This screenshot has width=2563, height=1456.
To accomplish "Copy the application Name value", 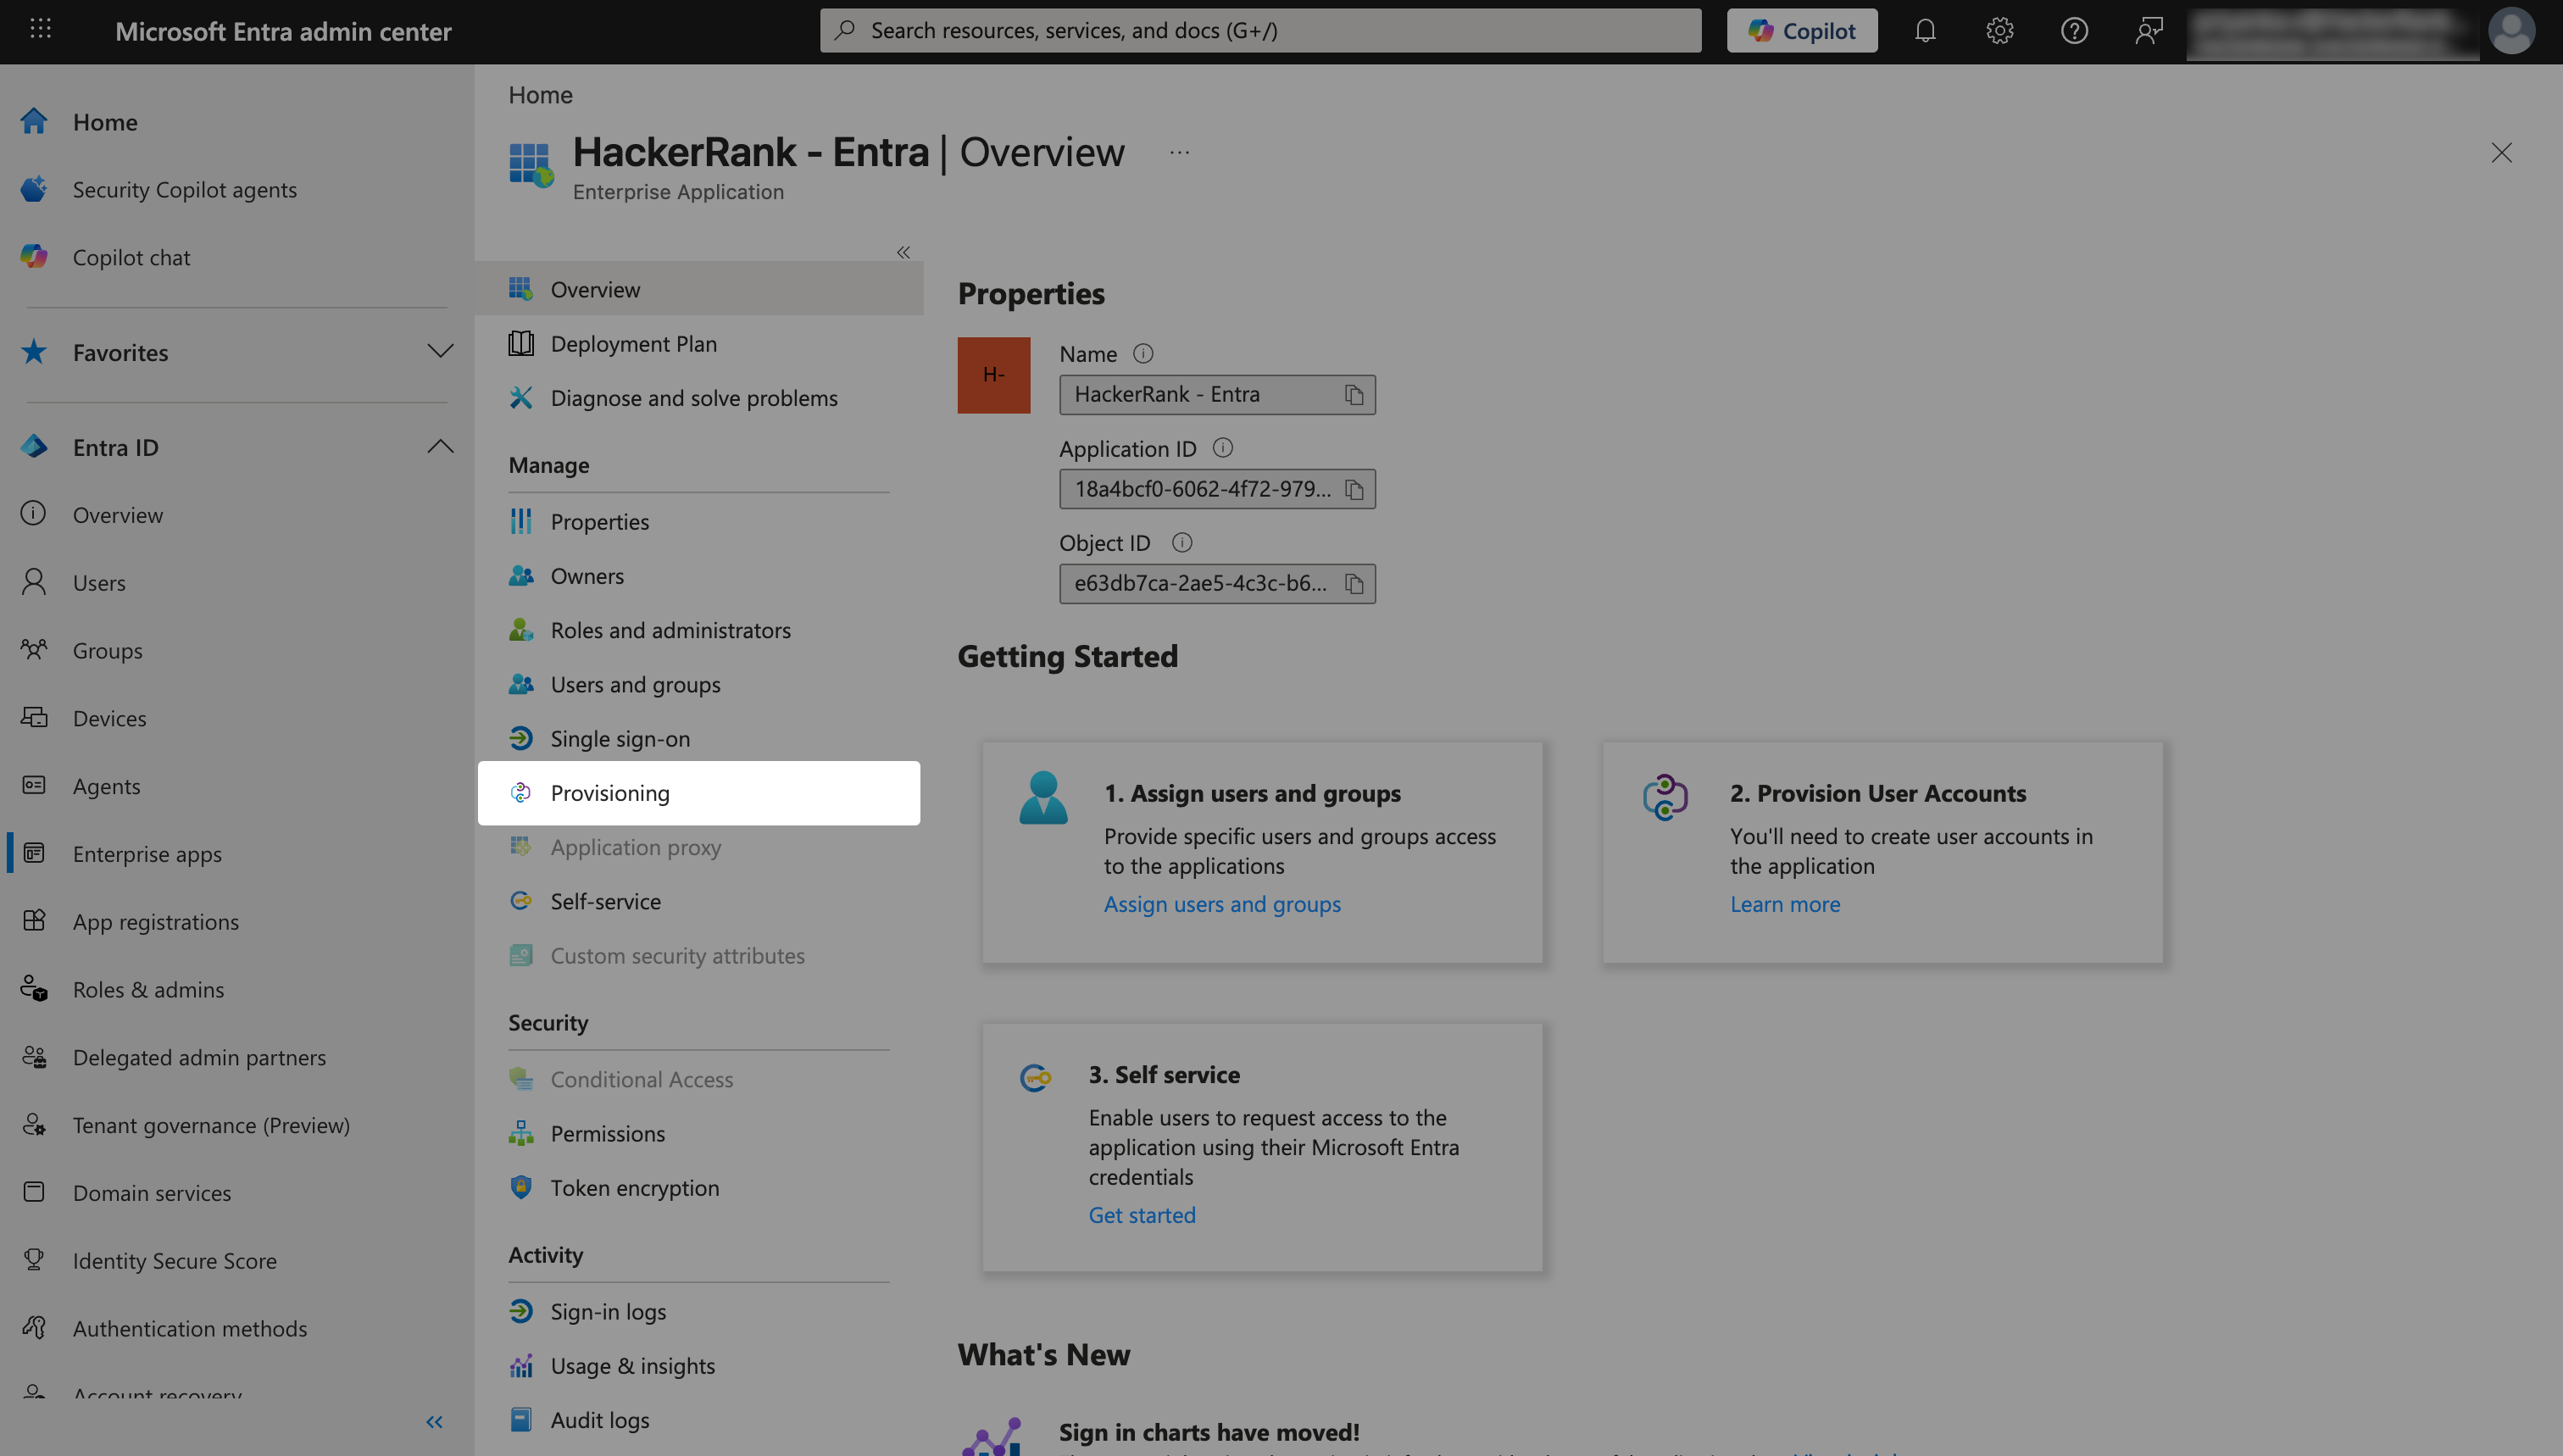I will coord(1354,395).
